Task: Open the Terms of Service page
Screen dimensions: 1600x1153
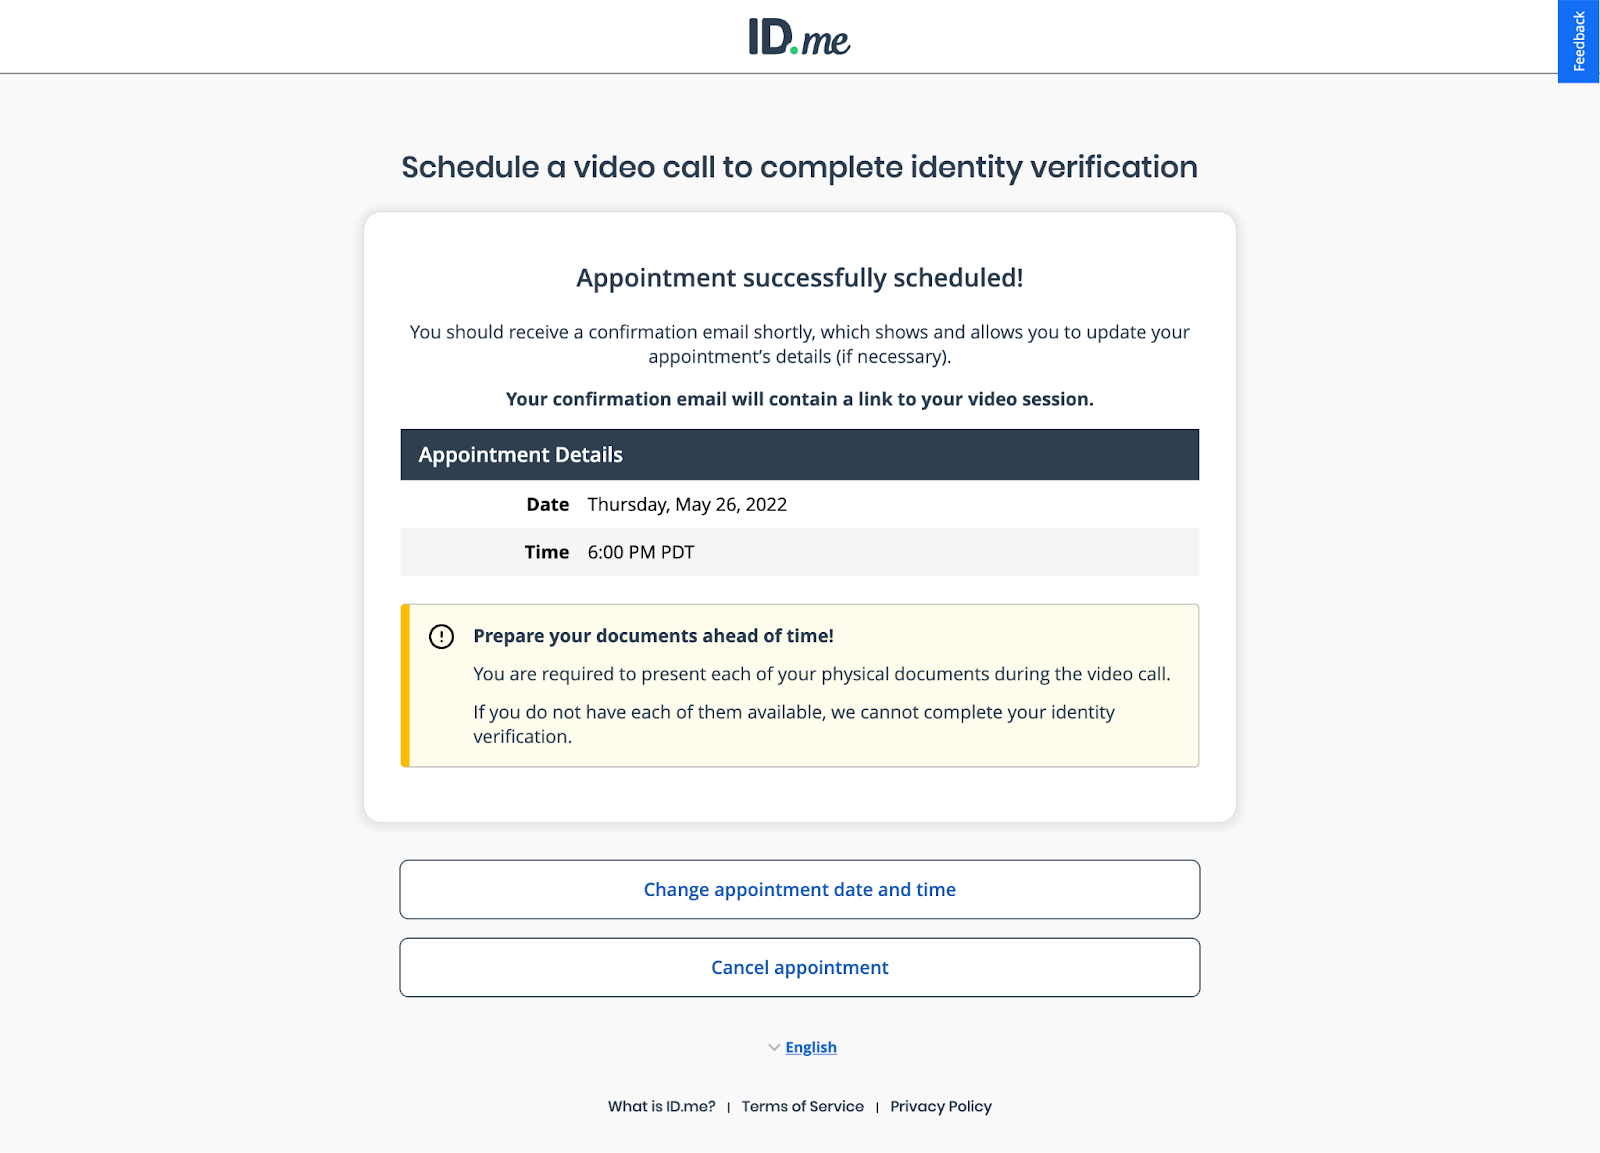Action: [x=803, y=1106]
